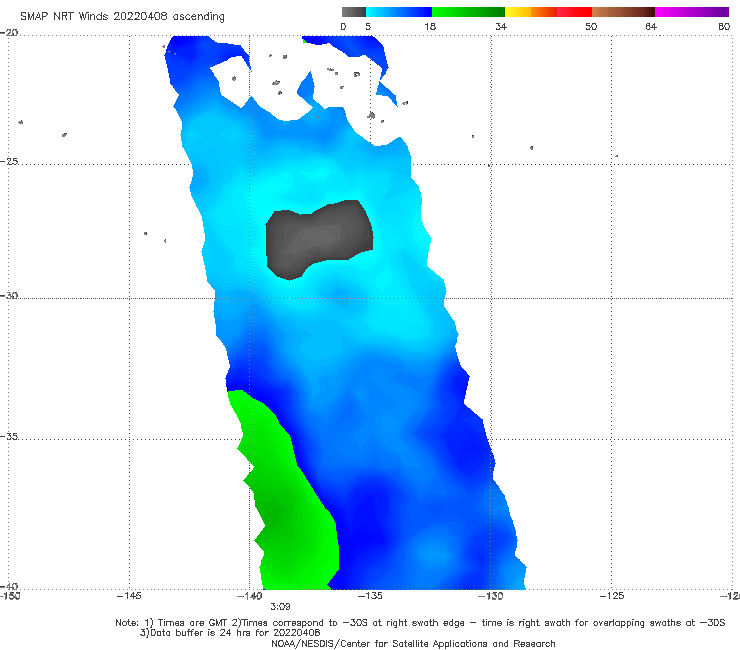Viewport: 740px width, 650px height.
Task: Click the title 'SMAP NRT Winds 20220408 ascending'
Action: (x=122, y=16)
